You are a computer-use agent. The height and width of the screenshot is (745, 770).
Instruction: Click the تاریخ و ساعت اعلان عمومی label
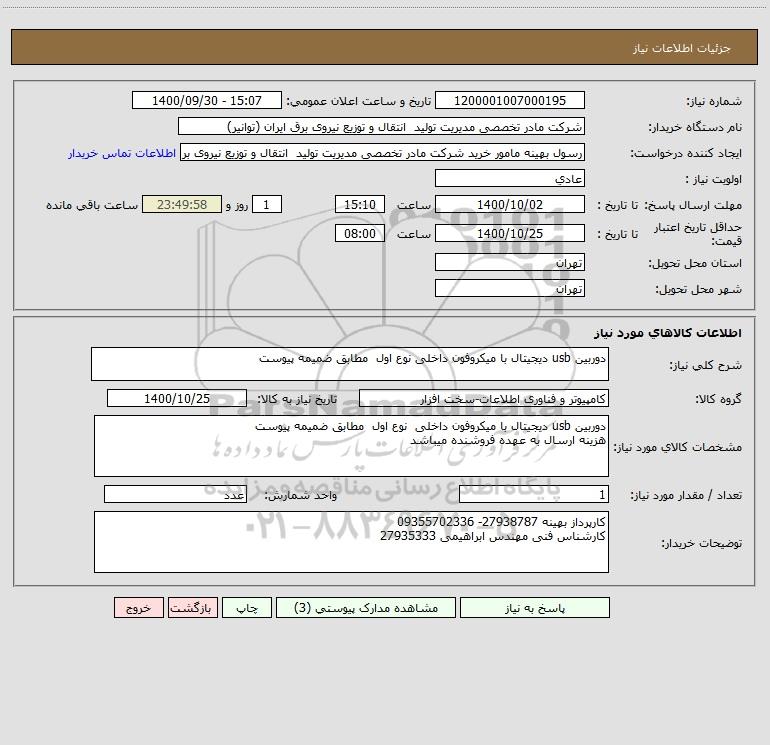coord(359,101)
